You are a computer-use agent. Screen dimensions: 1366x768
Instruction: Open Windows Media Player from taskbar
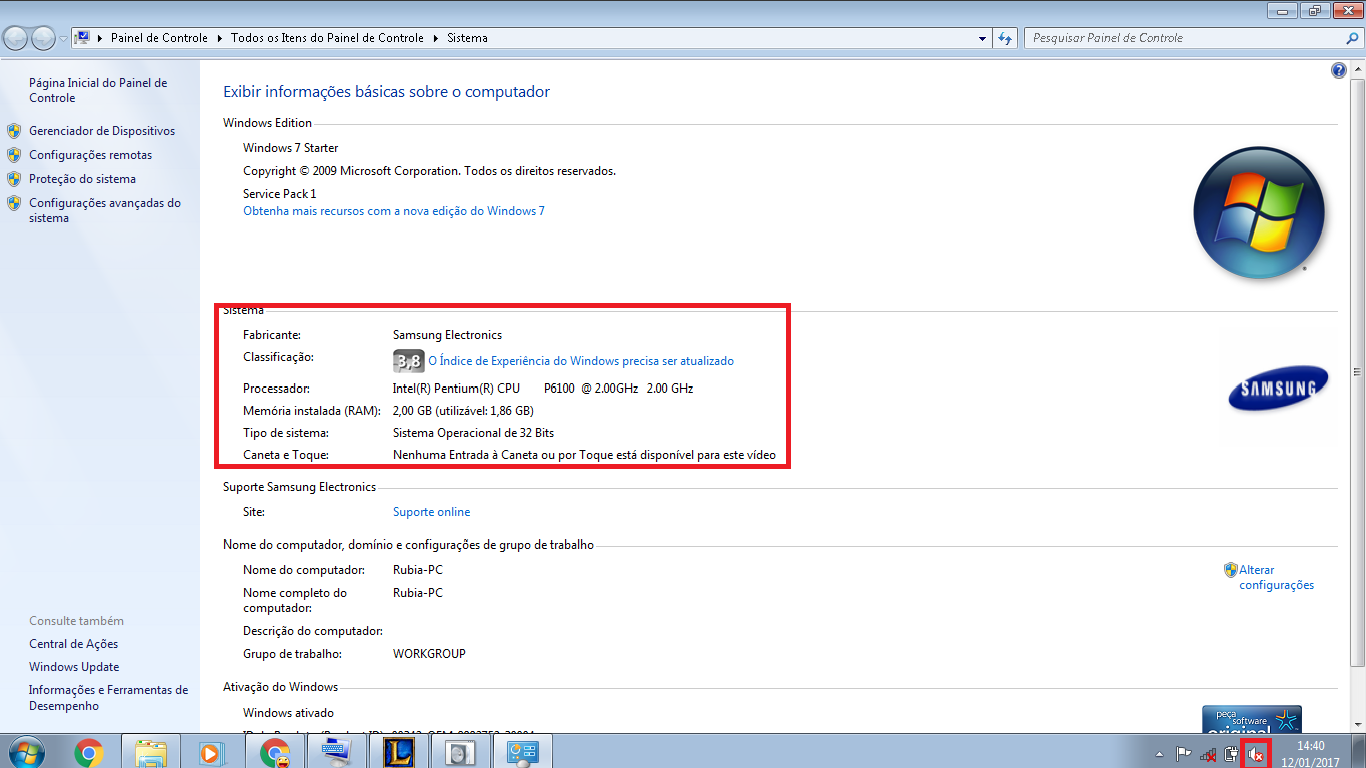click(210, 752)
